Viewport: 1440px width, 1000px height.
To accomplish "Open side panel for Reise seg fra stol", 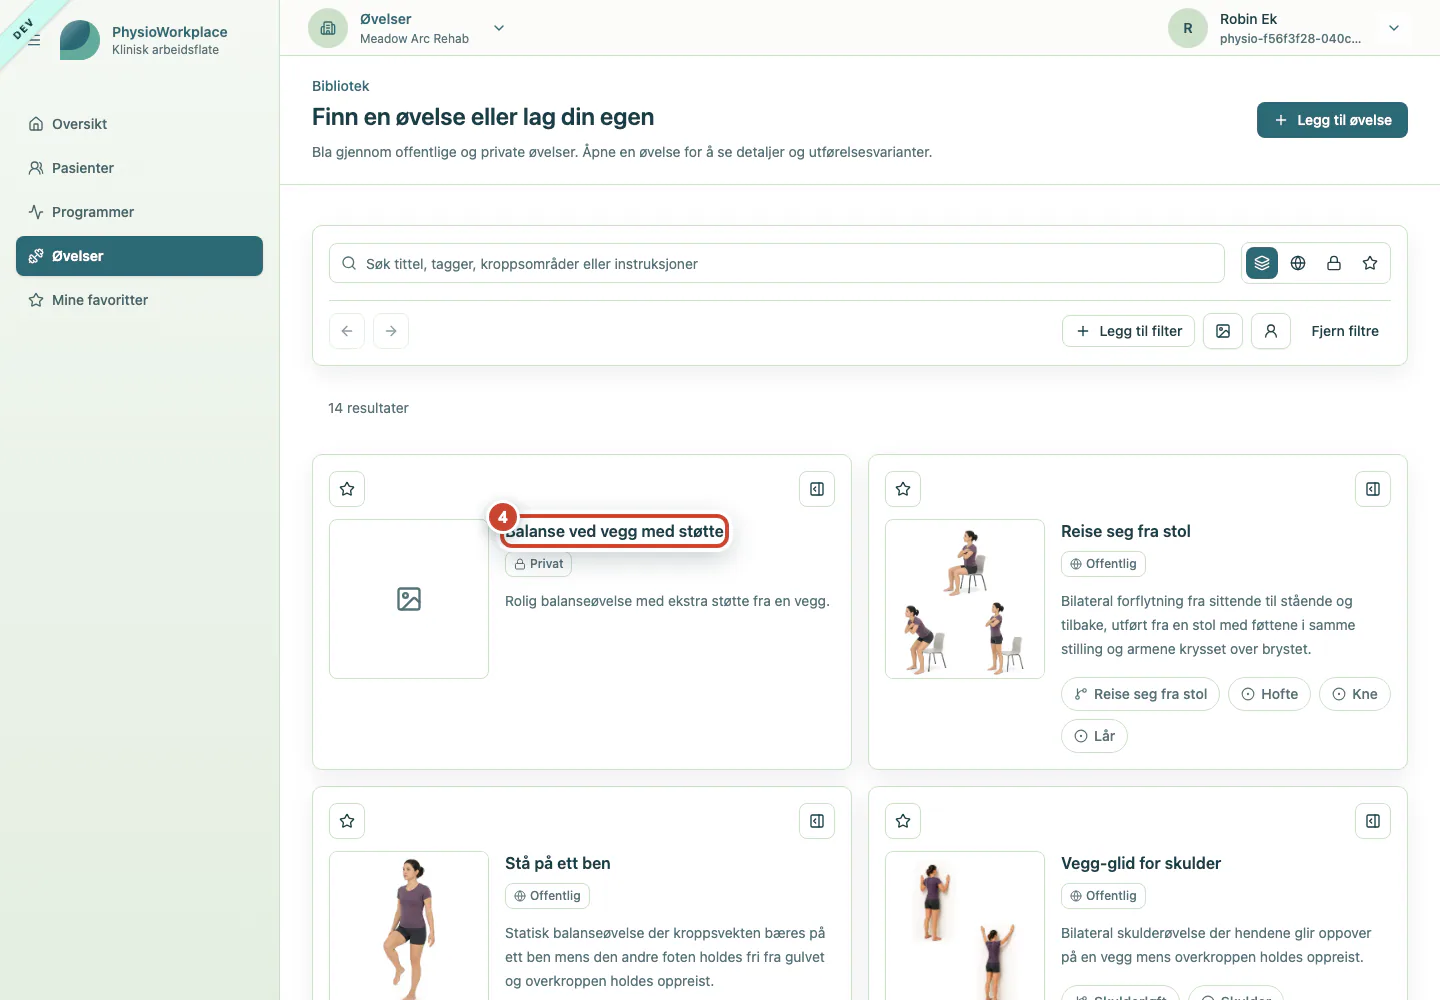I will point(1373,489).
